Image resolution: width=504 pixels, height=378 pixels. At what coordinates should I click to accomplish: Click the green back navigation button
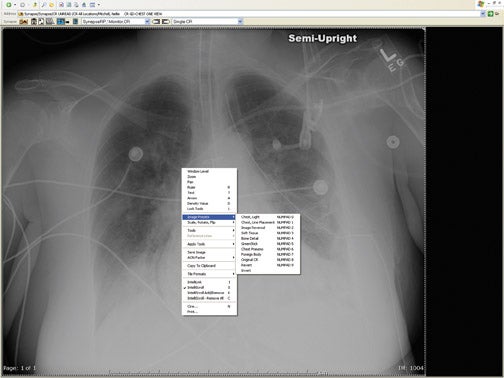click(x=9, y=5)
